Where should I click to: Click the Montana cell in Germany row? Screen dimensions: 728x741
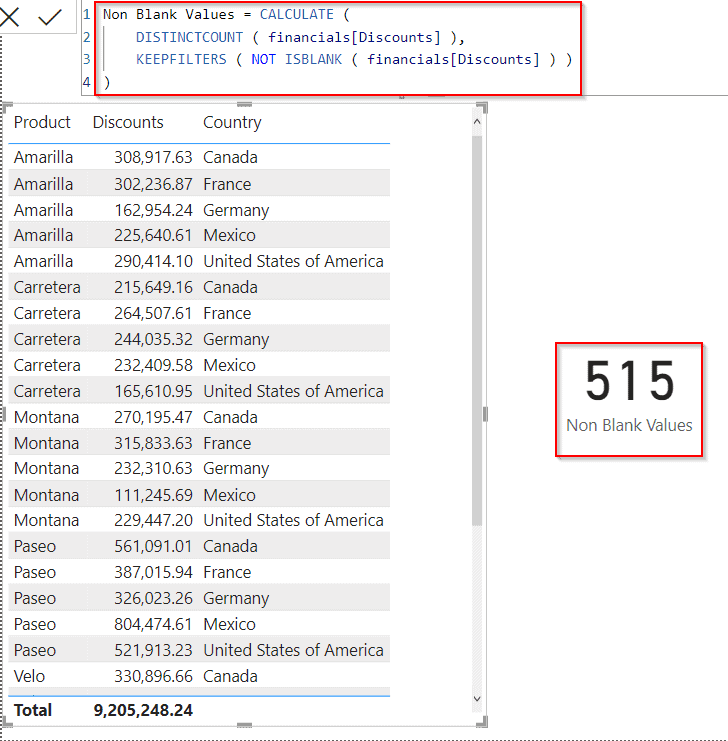click(46, 468)
